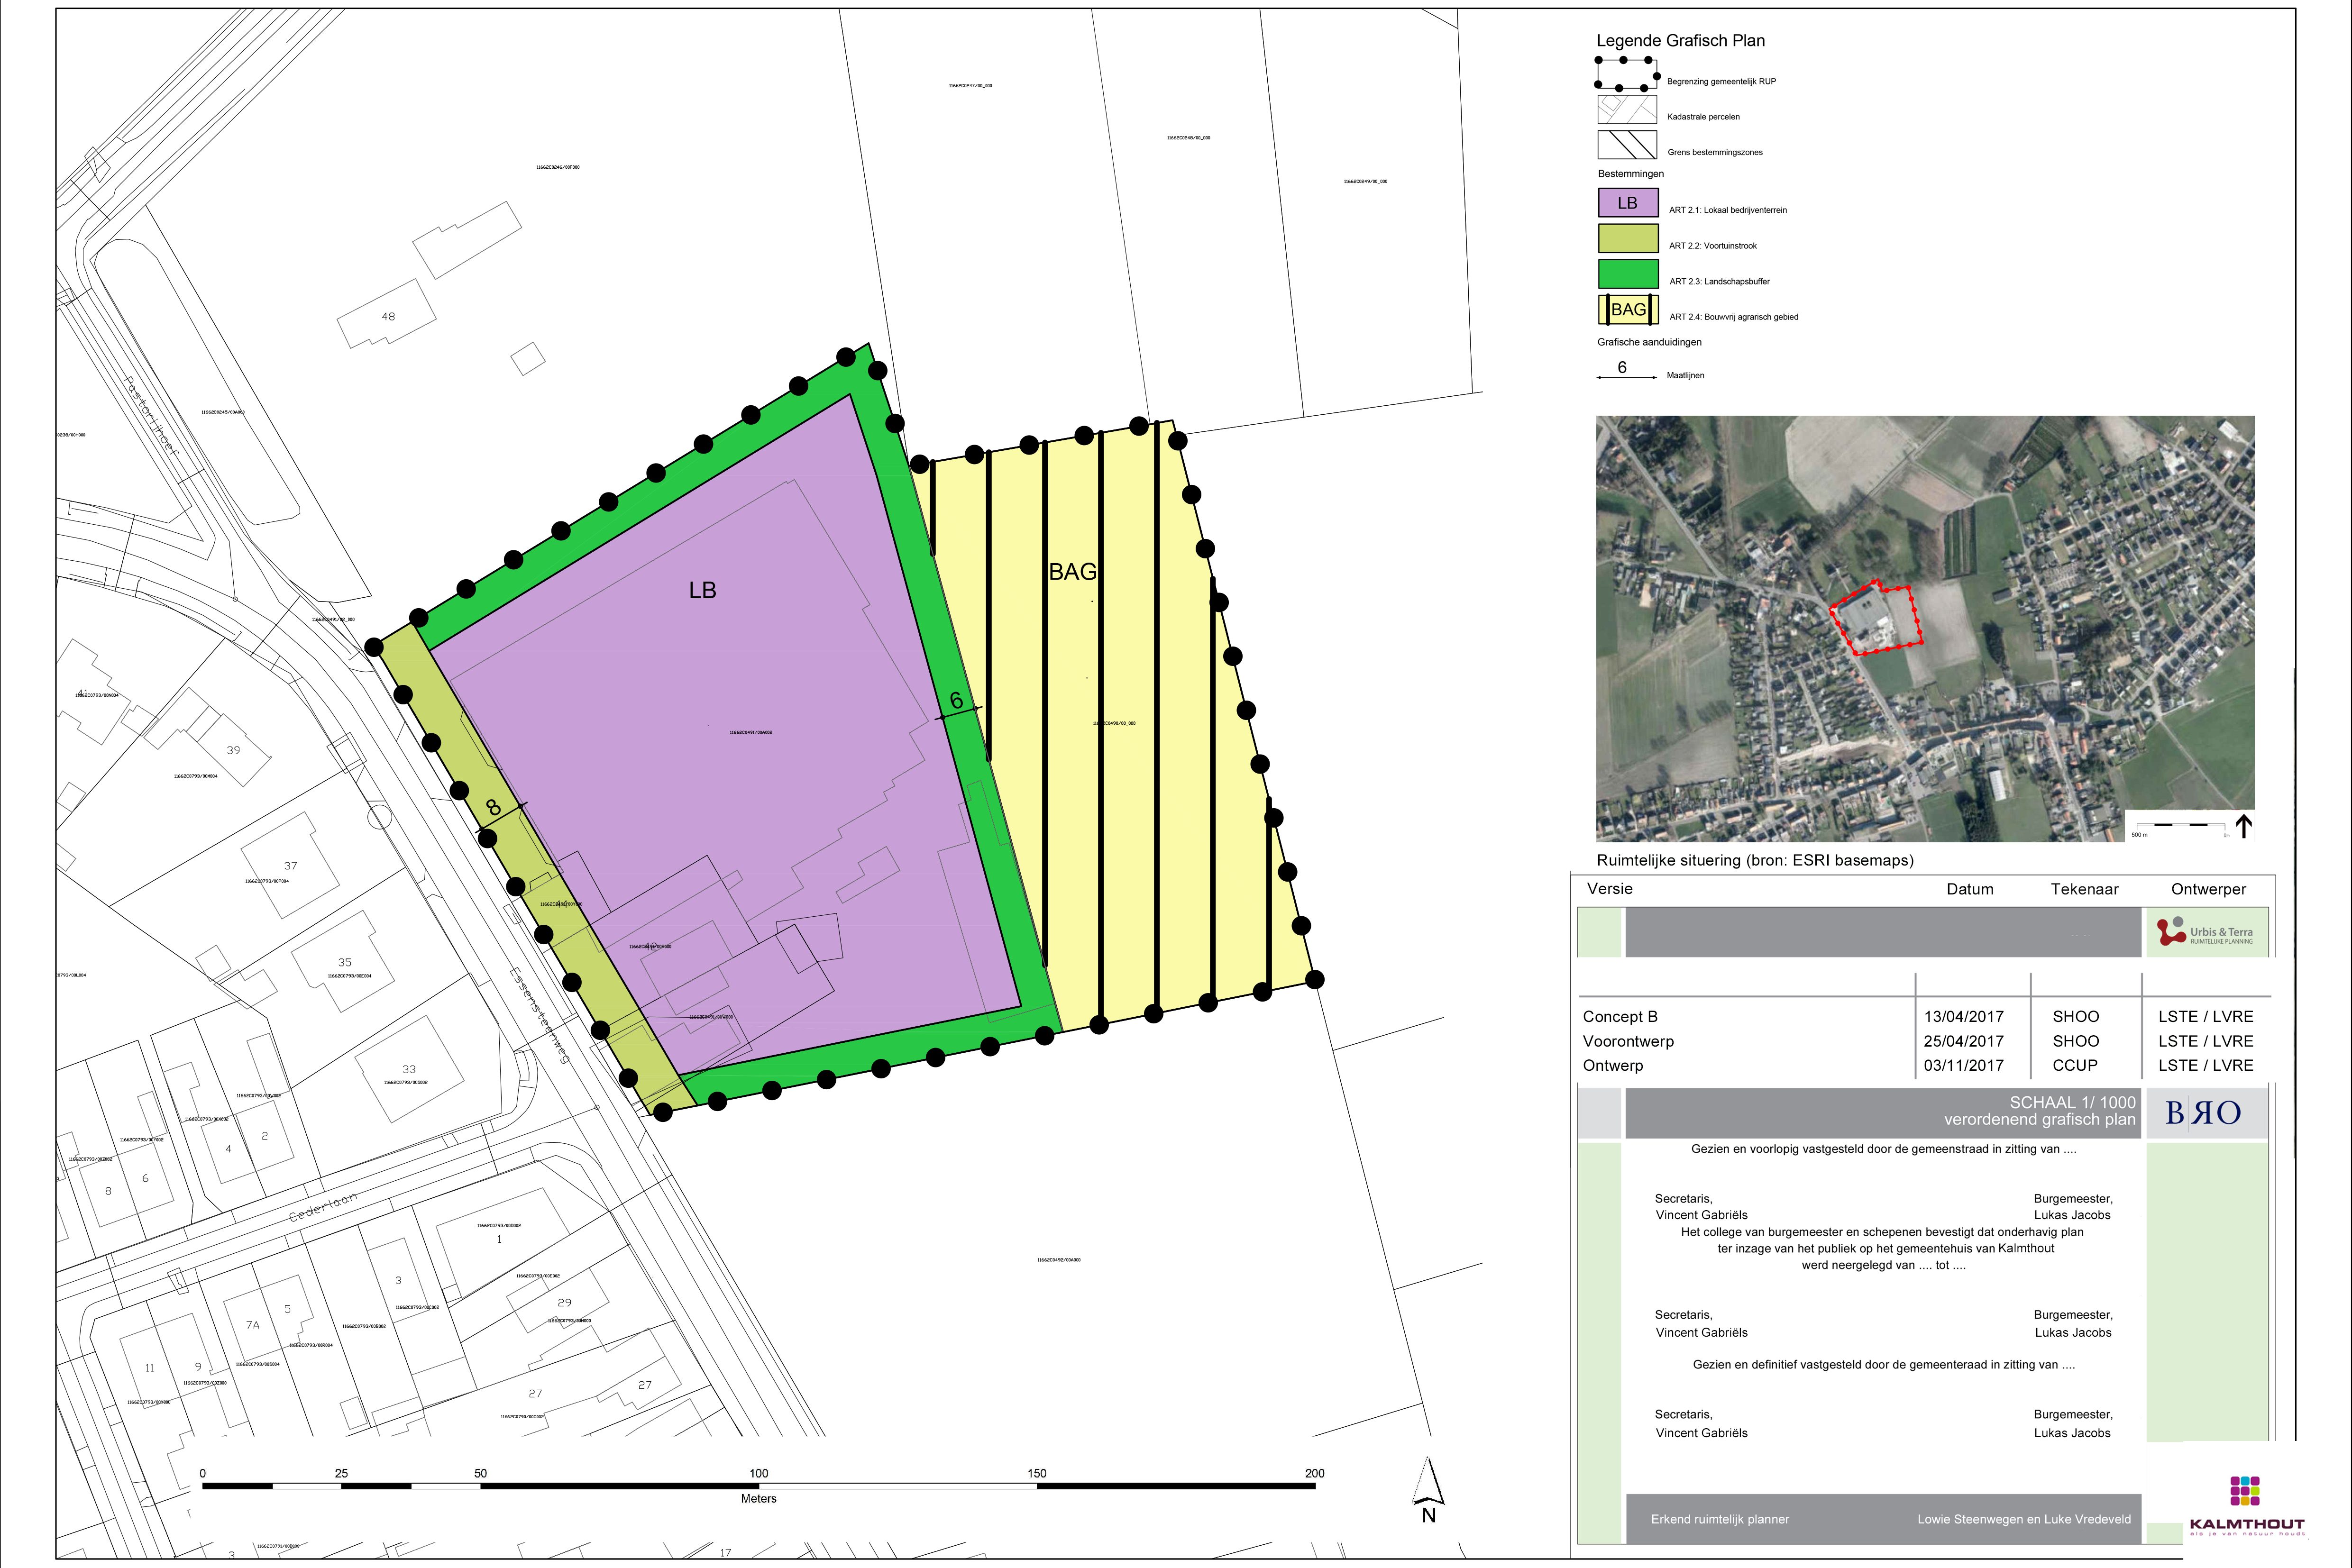This screenshot has height=1568, width=2352.
Task: Click the Maatlijnen dimension arrow symbol
Action: point(1627,376)
